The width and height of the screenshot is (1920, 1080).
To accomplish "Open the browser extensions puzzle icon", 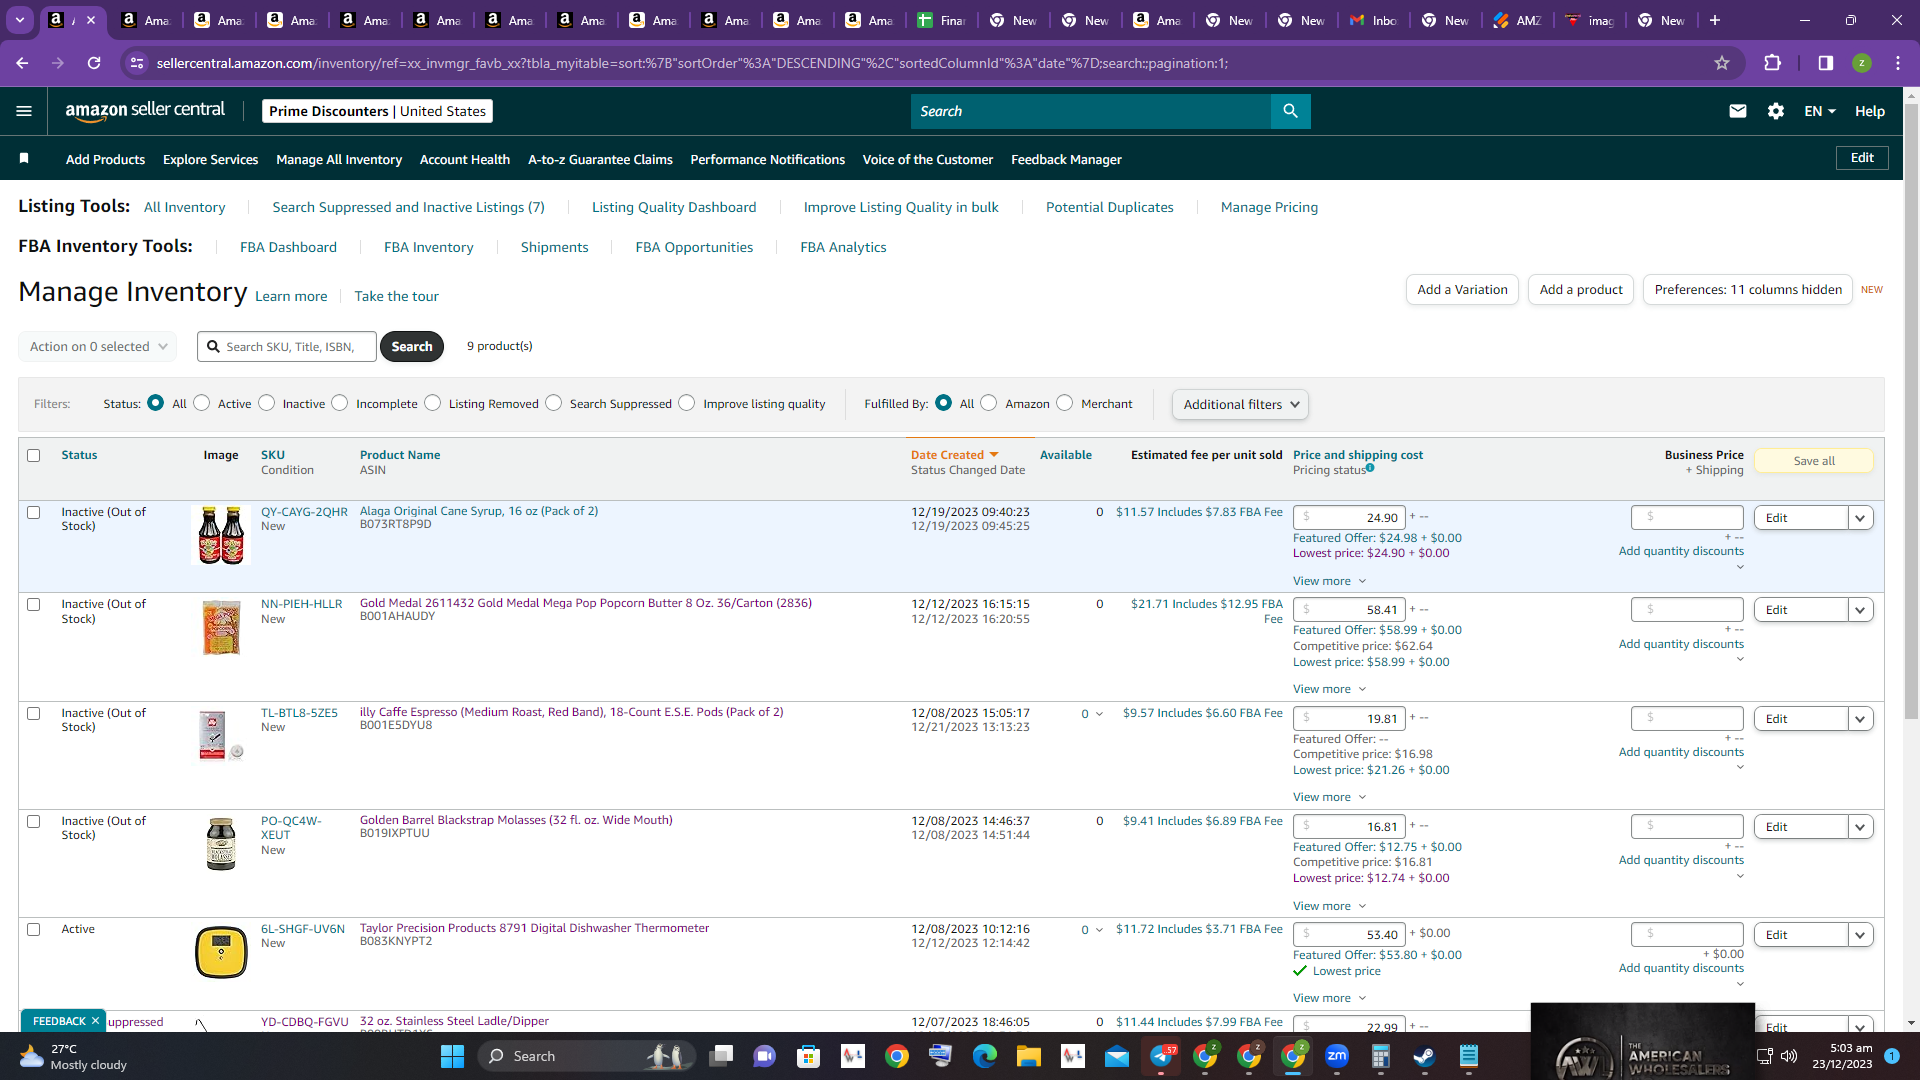I will click(1773, 63).
